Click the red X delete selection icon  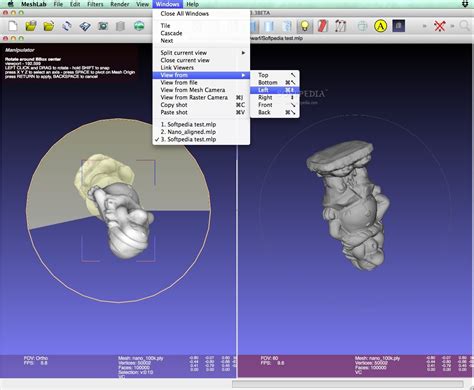(x=440, y=26)
